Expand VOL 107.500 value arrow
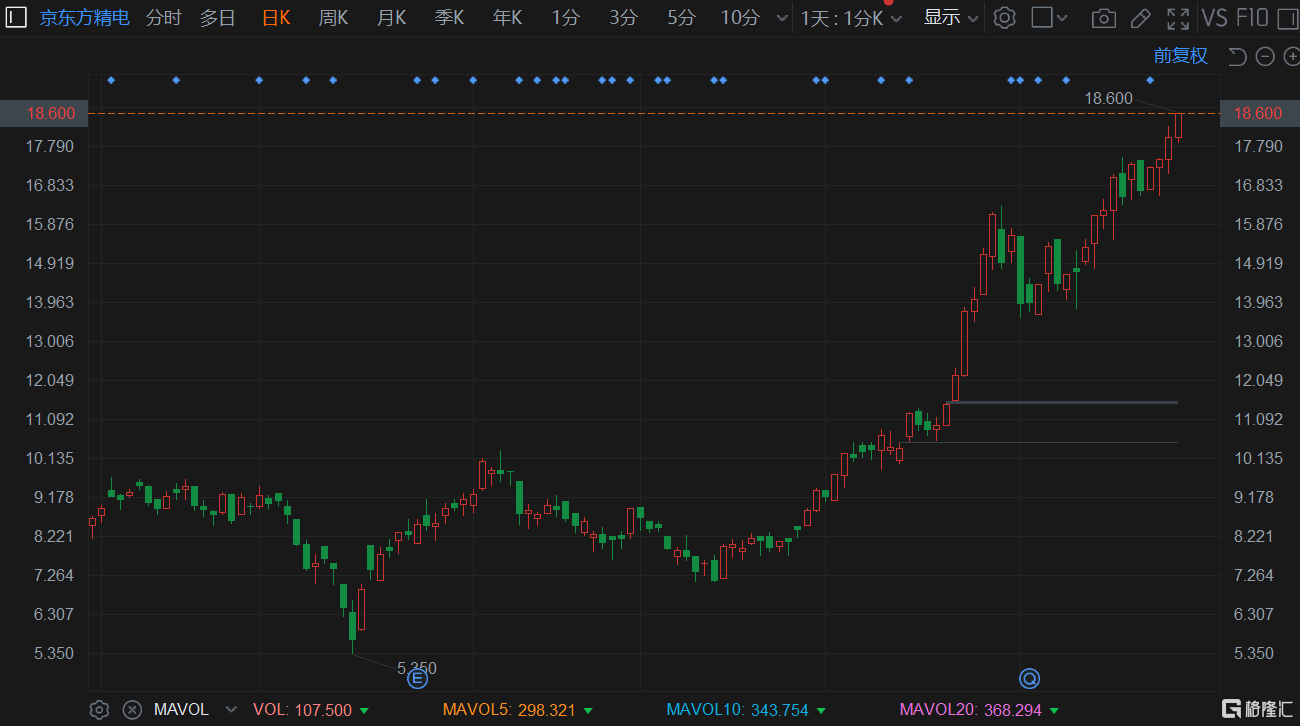 (x=364, y=710)
